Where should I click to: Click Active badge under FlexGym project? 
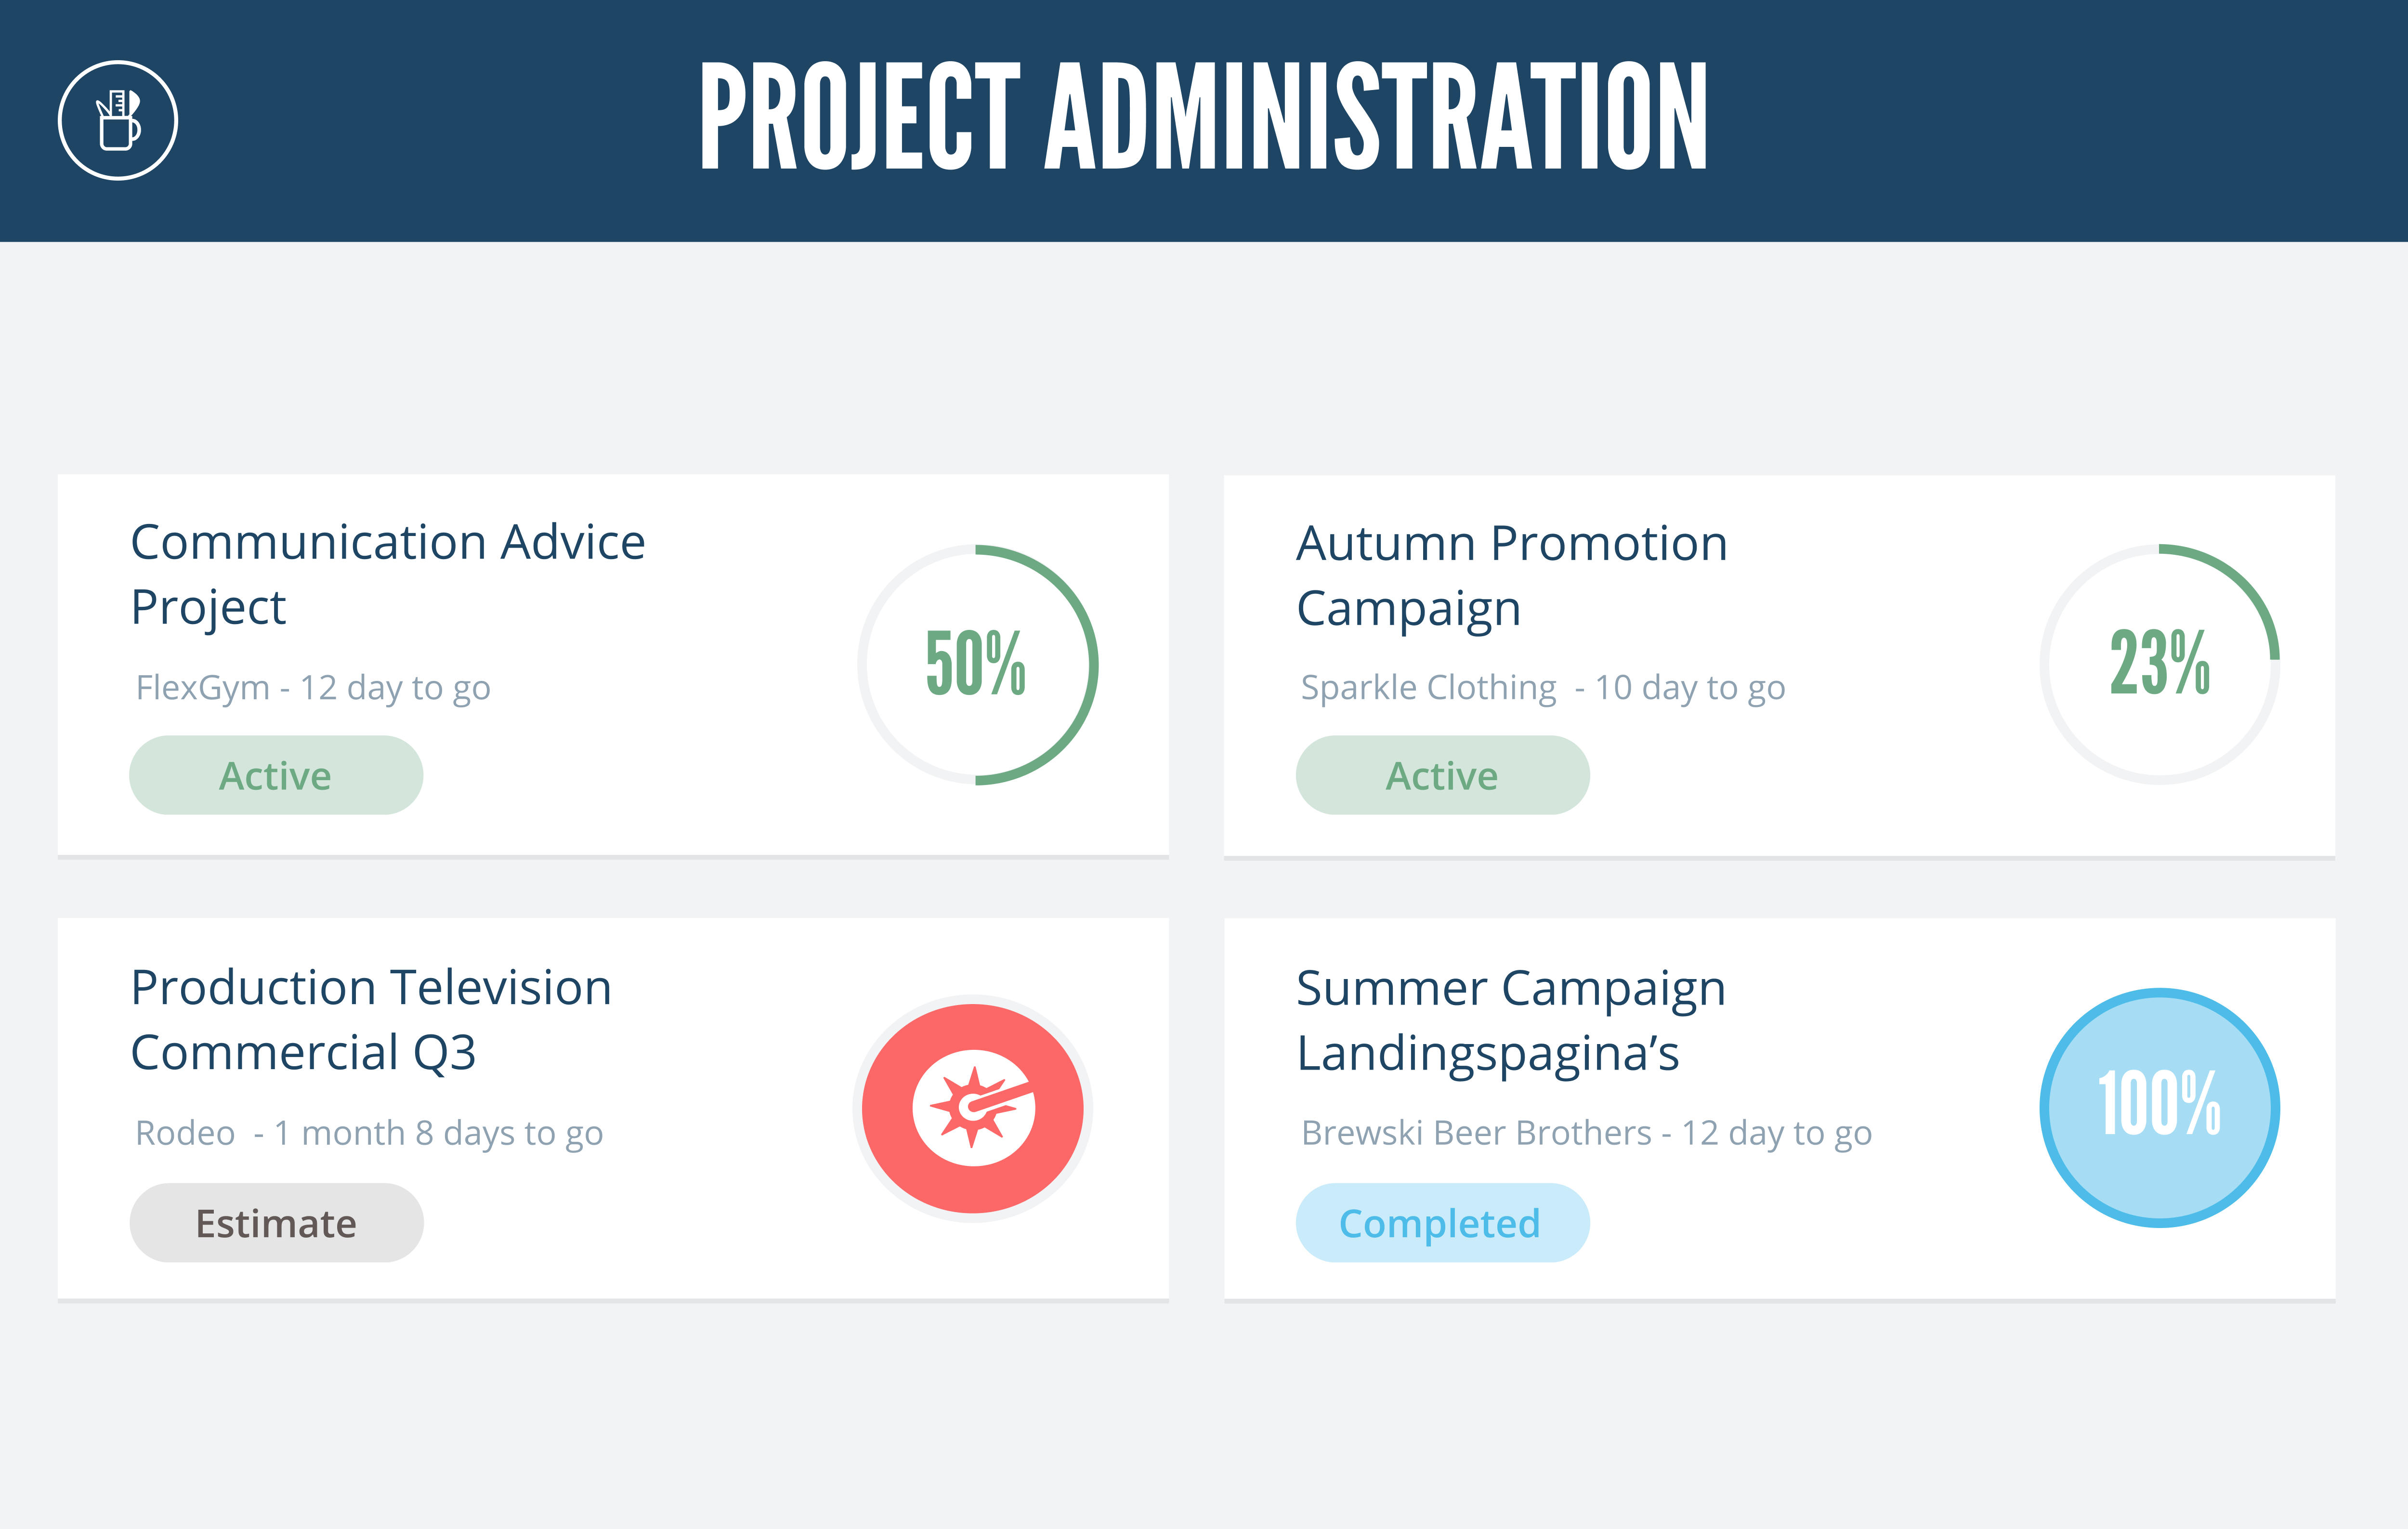(x=276, y=775)
